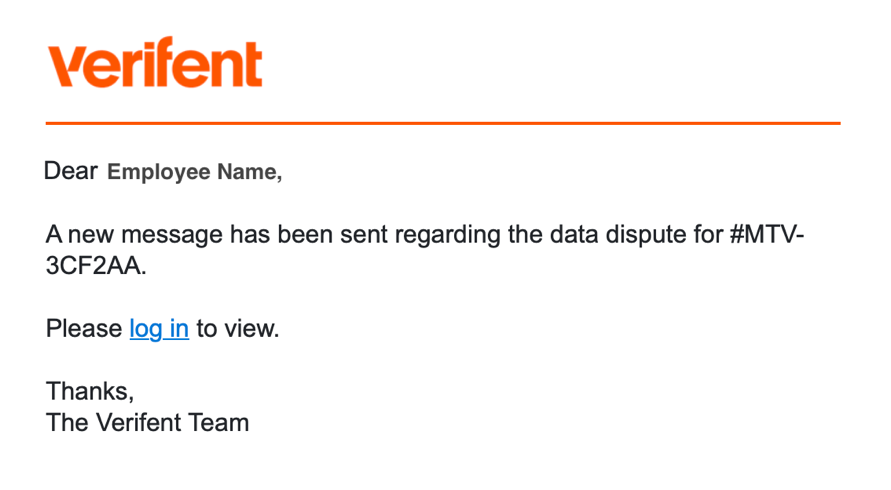Click the "3CF2AA." code on second line
The width and height of the screenshot is (891, 490).
point(96,268)
